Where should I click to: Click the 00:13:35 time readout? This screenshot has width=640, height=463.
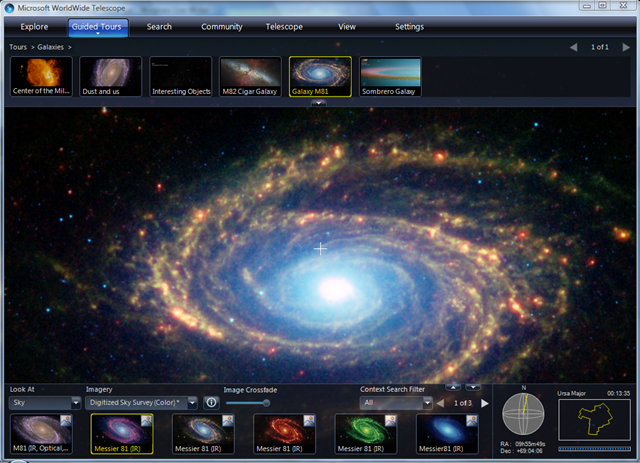[x=618, y=393]
